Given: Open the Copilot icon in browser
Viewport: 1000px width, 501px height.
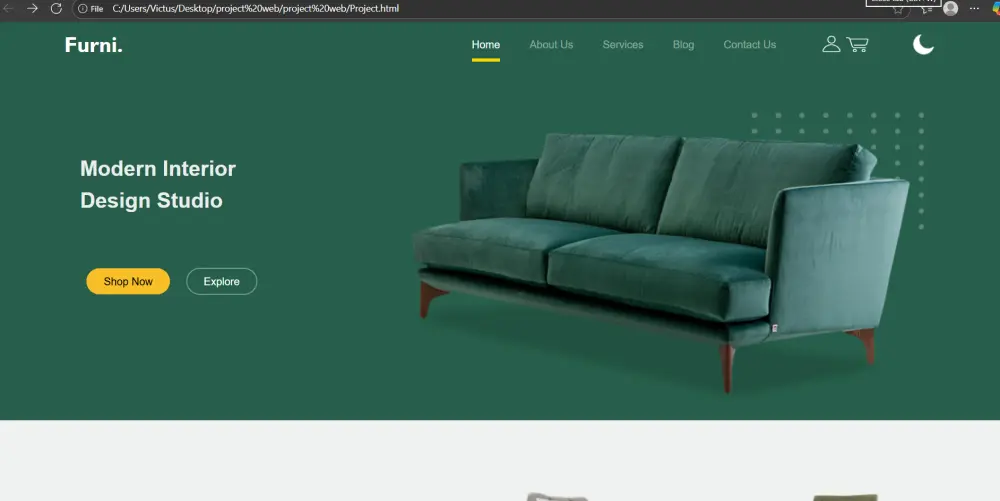Looking at the screenshot, I should pyautogui.click(x=996, y=8).
